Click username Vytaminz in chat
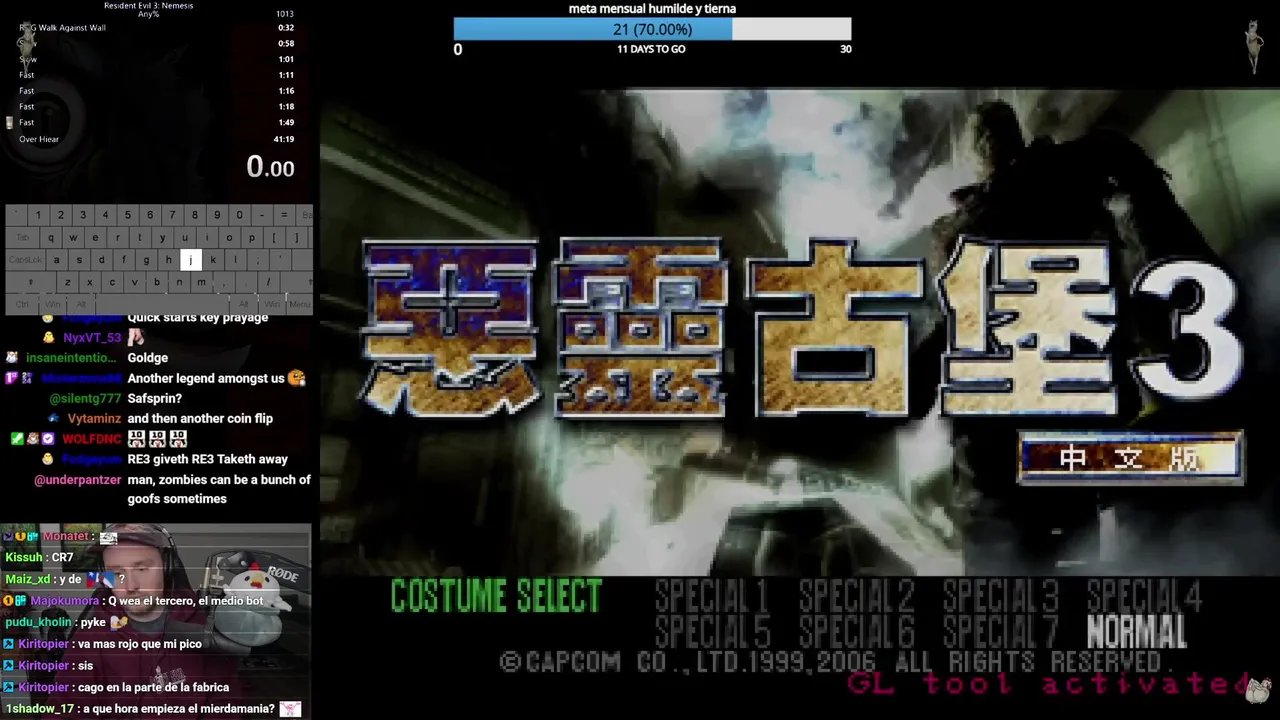The height and width of the screenshot is (720, 1280). (x=94, y=418)
